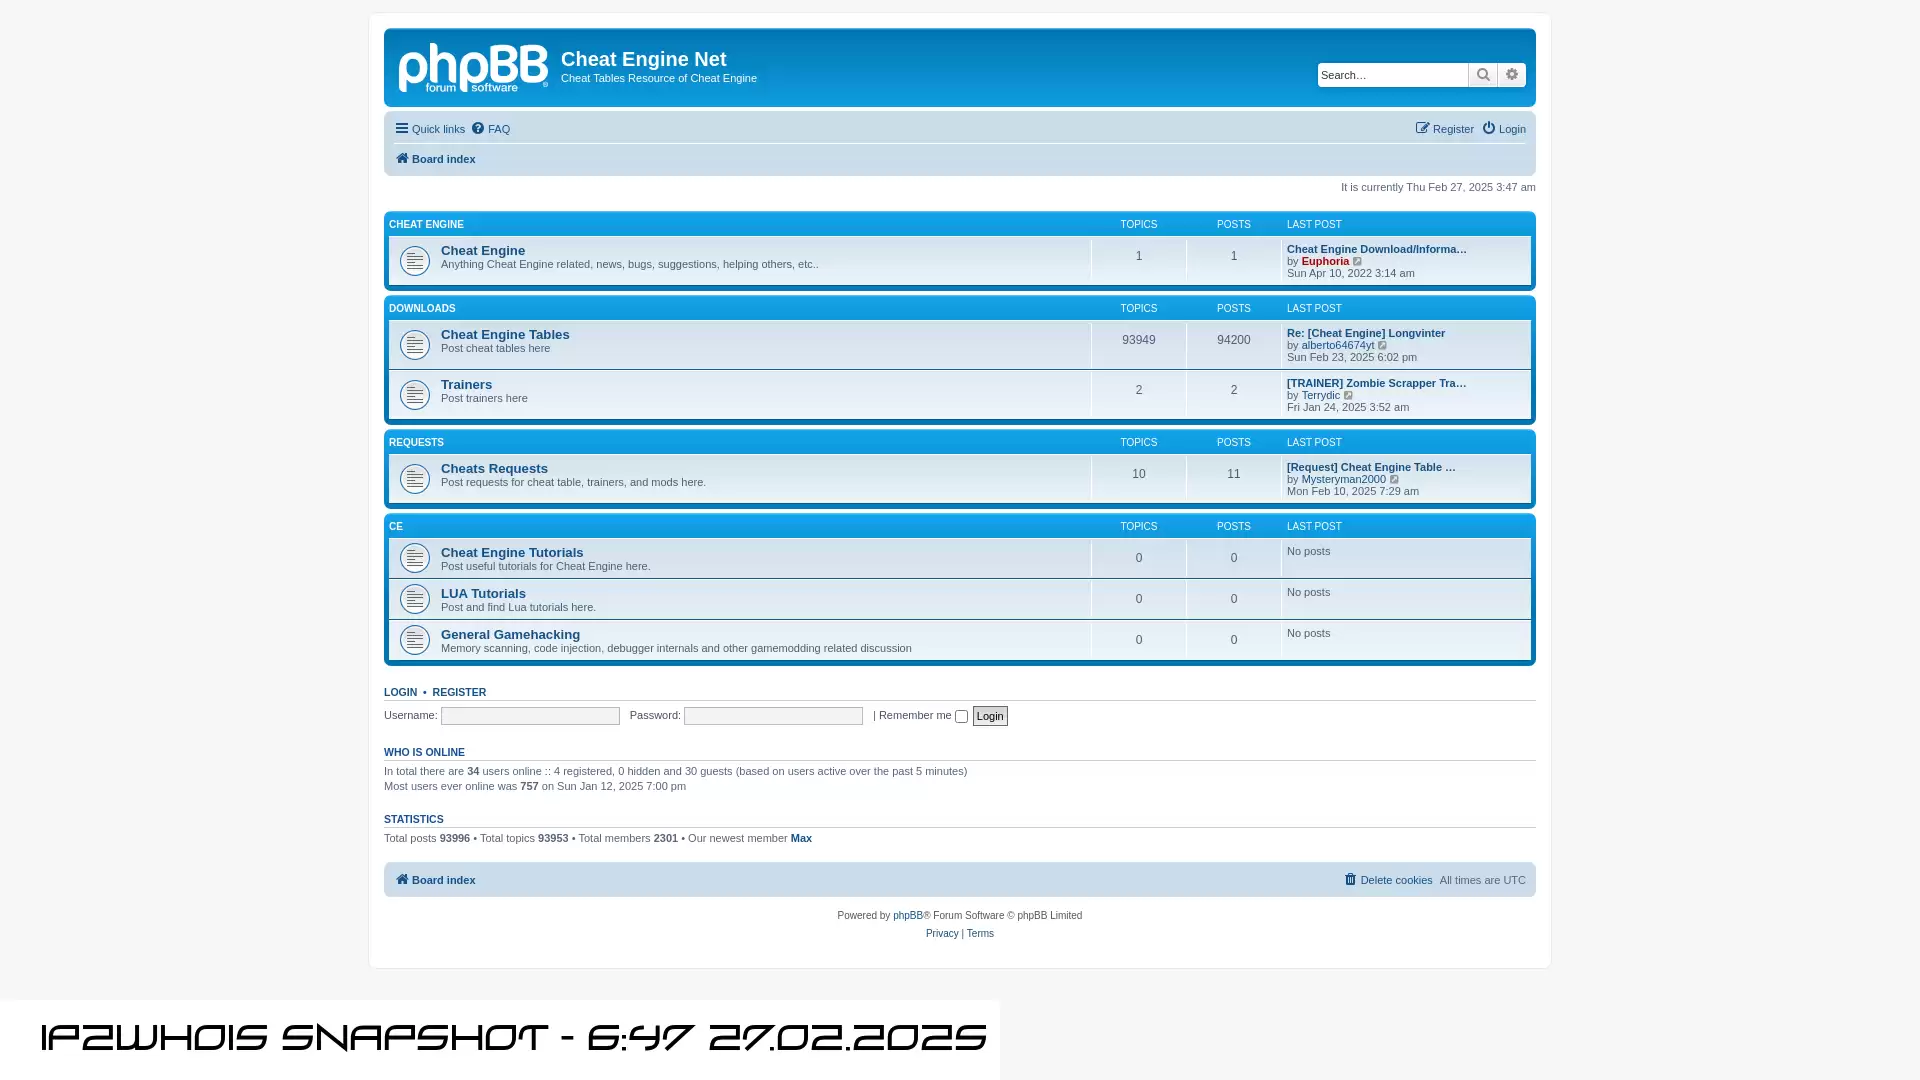Click the REGISTER heading link

click(x=459, y=693)
